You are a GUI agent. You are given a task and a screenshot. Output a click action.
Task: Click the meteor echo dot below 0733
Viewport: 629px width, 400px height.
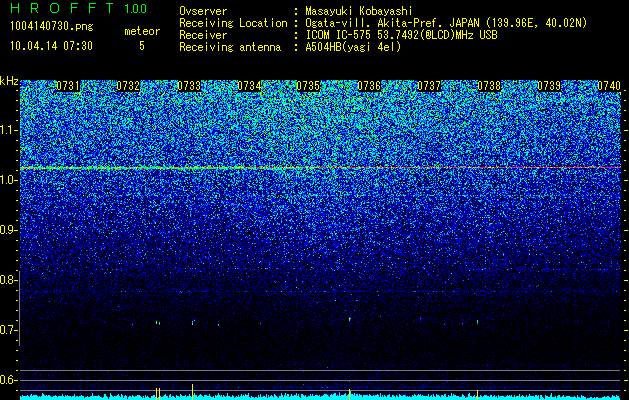click(x=193, y=322)
